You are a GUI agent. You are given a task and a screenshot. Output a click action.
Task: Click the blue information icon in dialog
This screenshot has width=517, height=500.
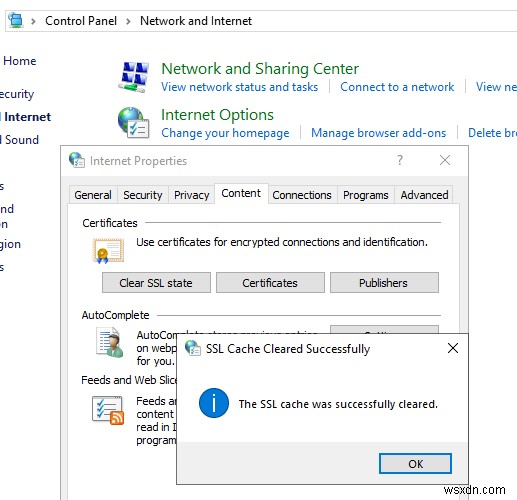[214, 403]
